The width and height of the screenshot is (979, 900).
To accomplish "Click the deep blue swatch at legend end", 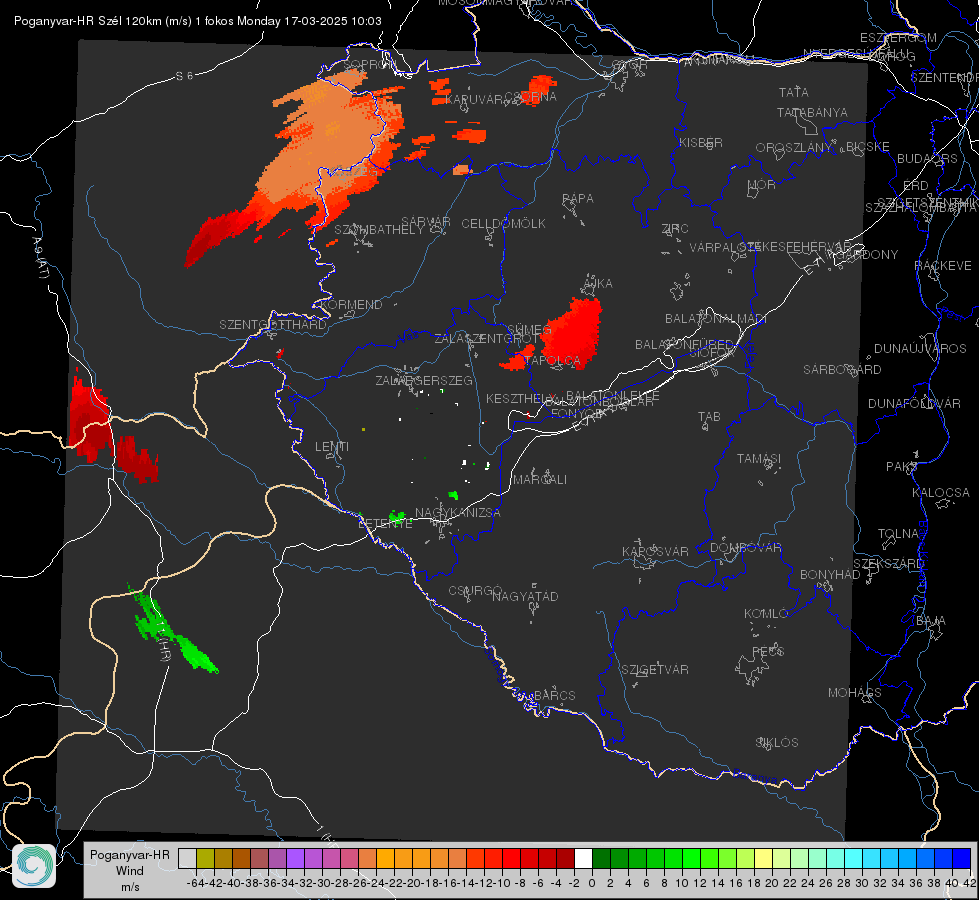I will [x=962, y=858].
